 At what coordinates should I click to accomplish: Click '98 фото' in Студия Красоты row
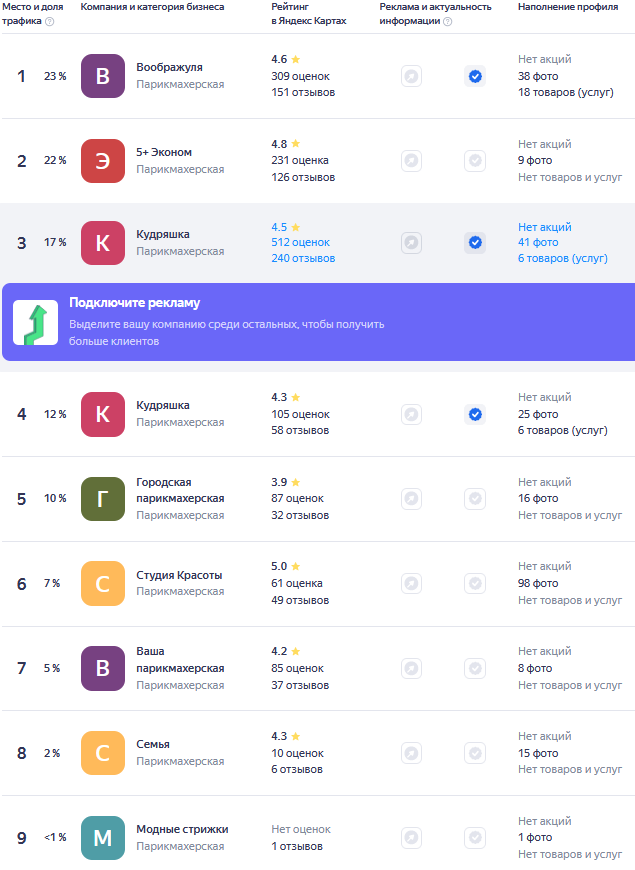538,584
